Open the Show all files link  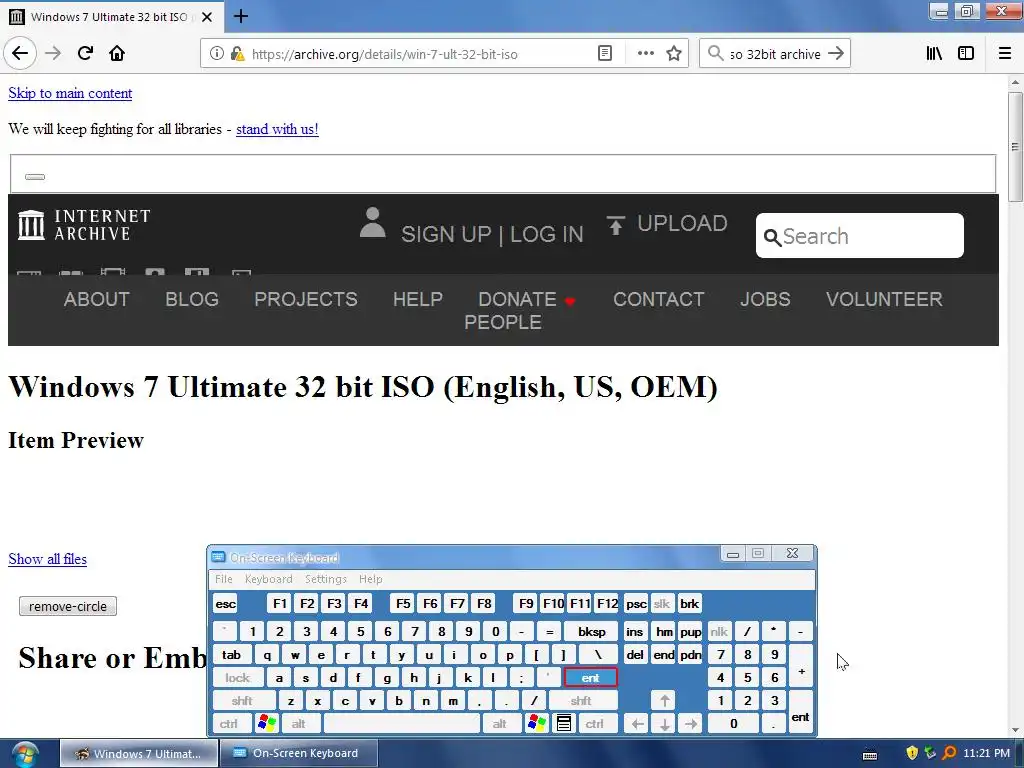tap(47, 559)
